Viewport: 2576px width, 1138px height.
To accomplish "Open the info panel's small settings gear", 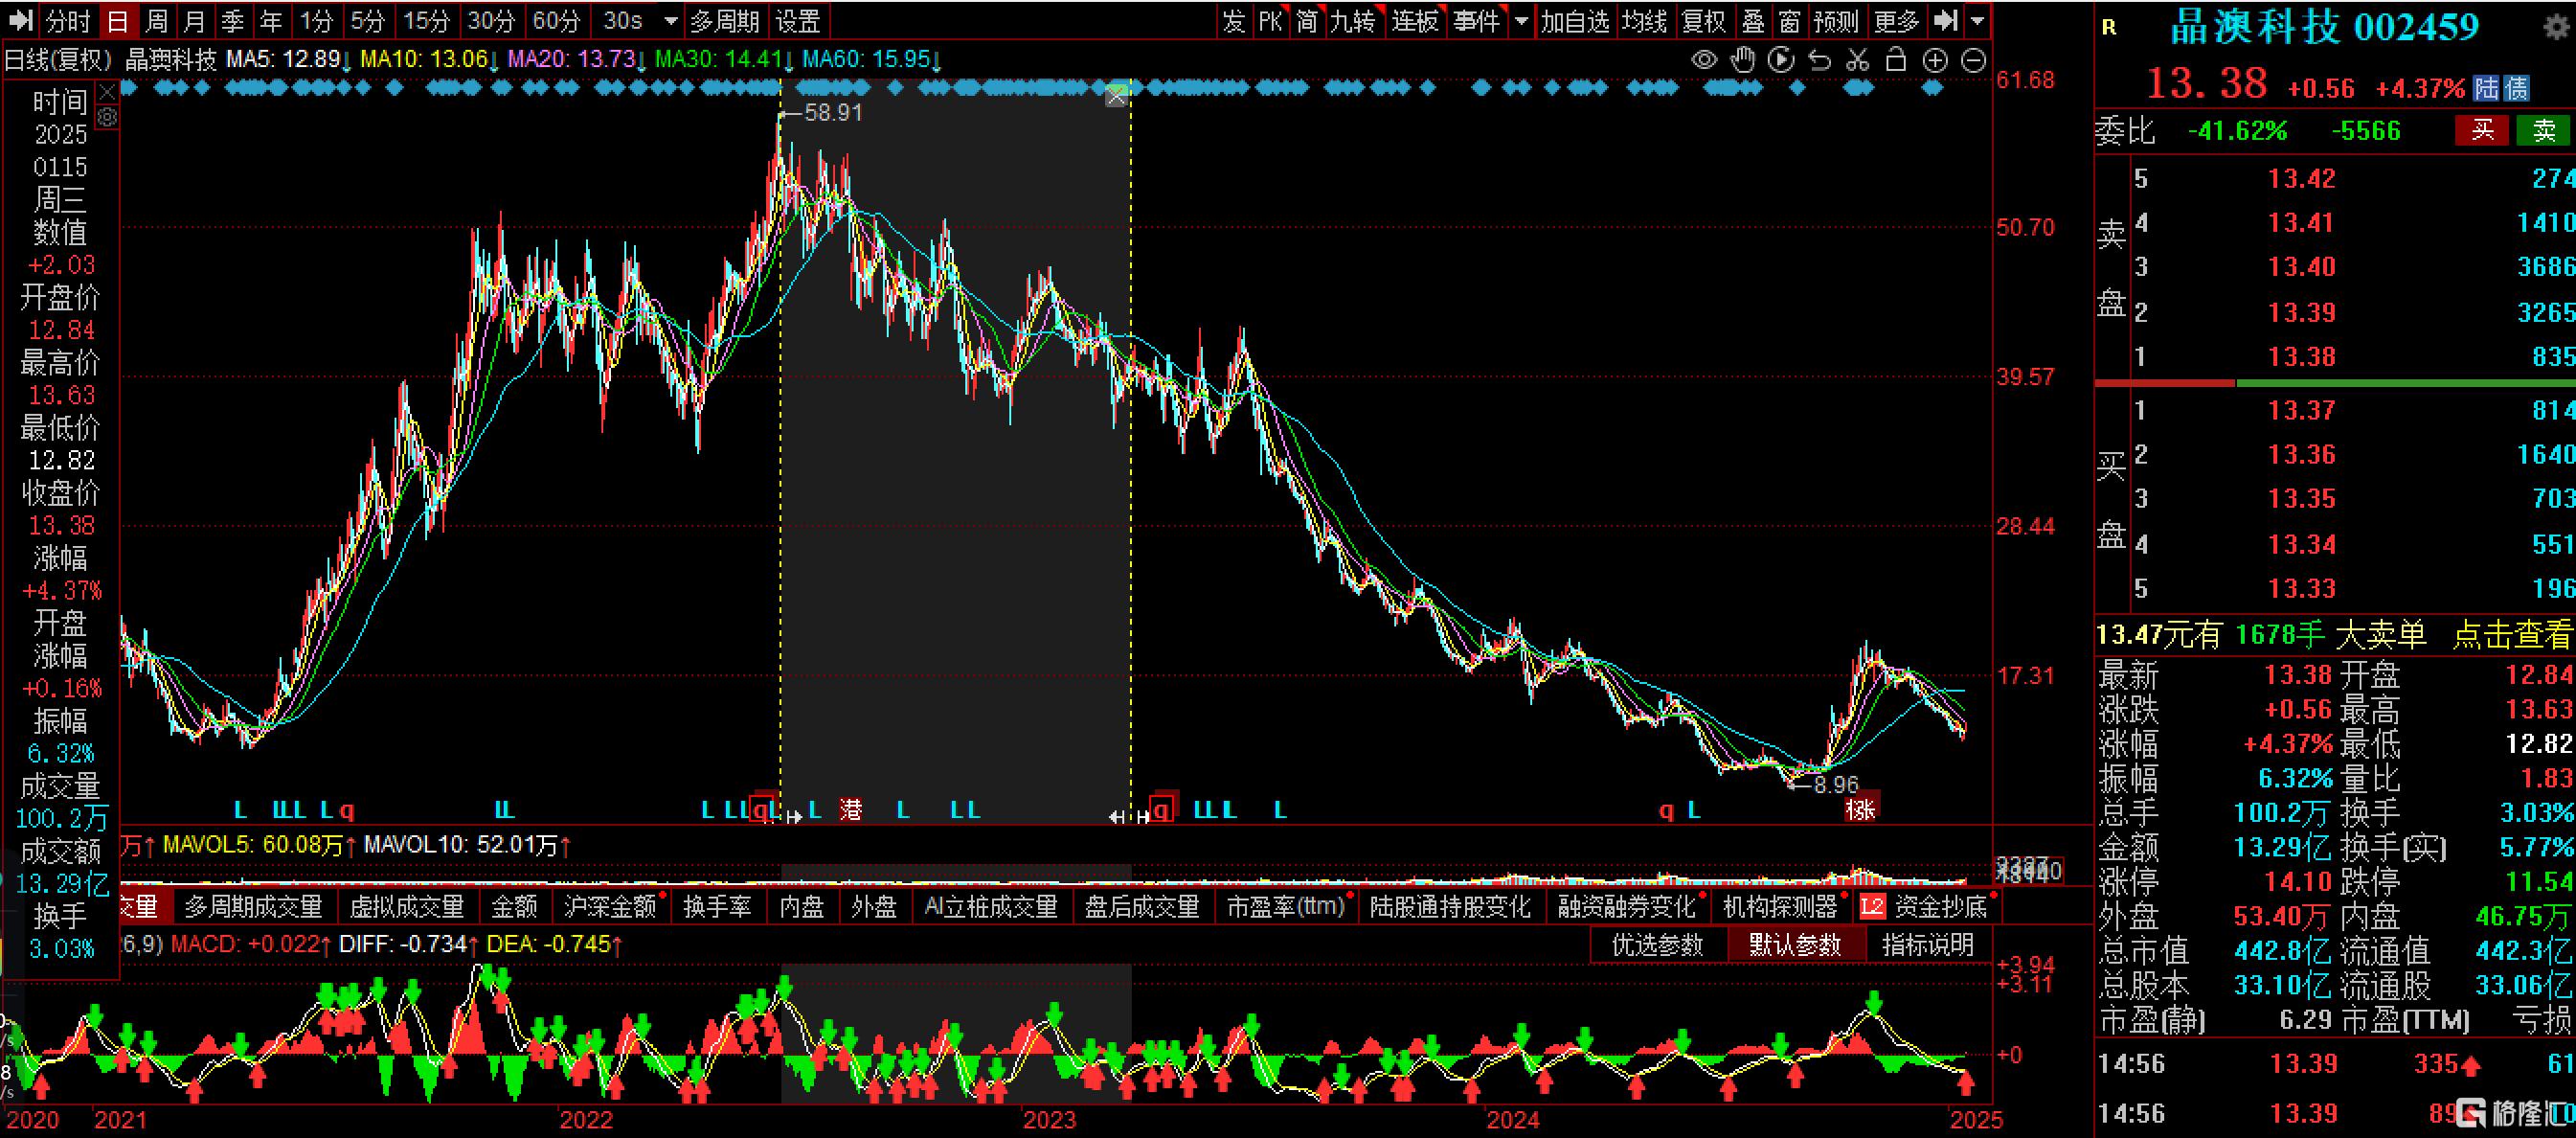I will coord(107,118).
